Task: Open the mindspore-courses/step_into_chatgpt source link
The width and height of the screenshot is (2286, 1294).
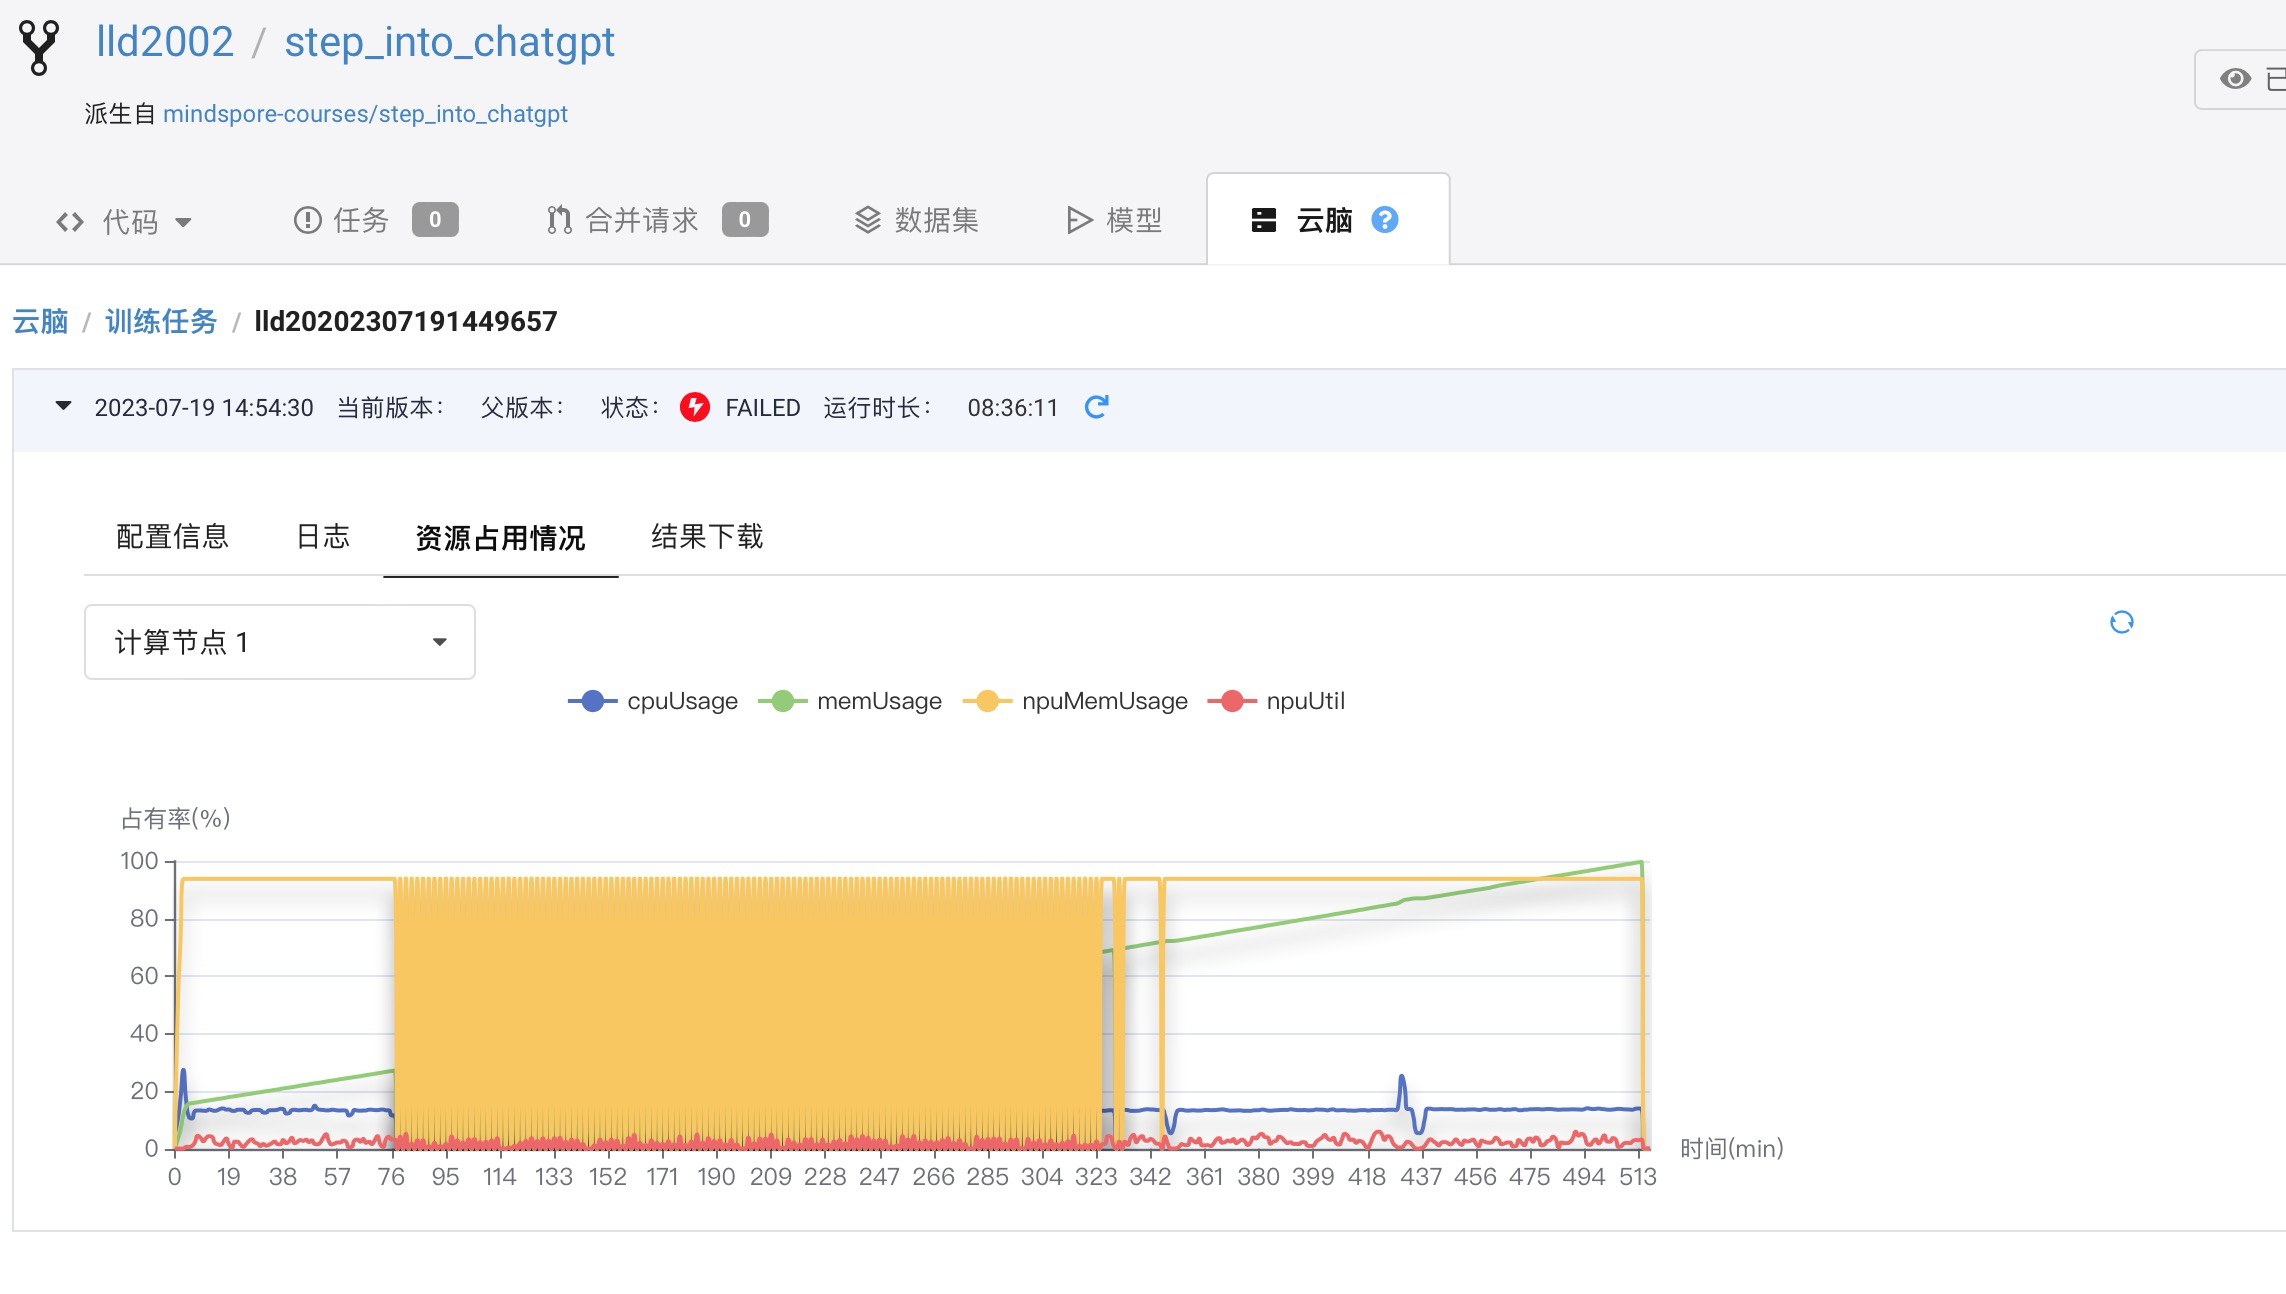Action: click(366, 113)
